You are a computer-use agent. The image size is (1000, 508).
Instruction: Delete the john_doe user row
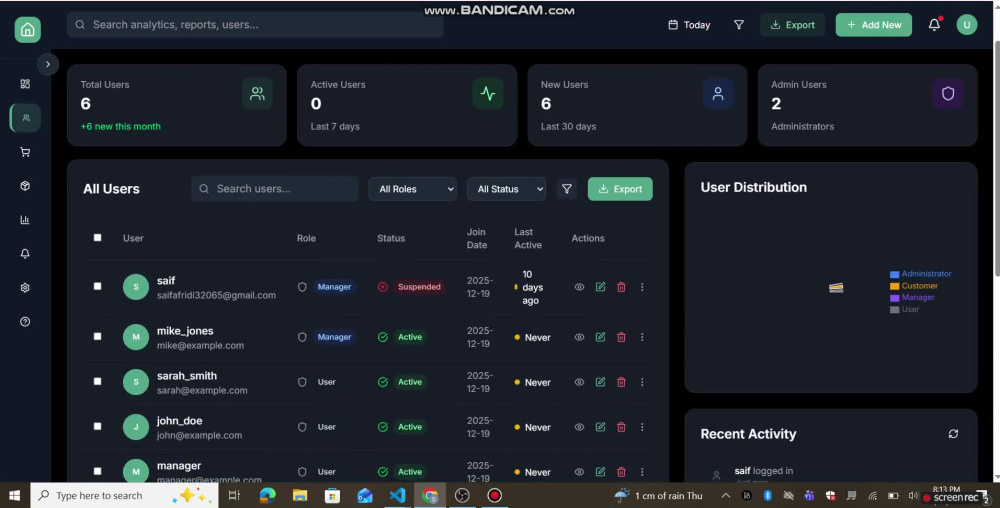[621, 427]
